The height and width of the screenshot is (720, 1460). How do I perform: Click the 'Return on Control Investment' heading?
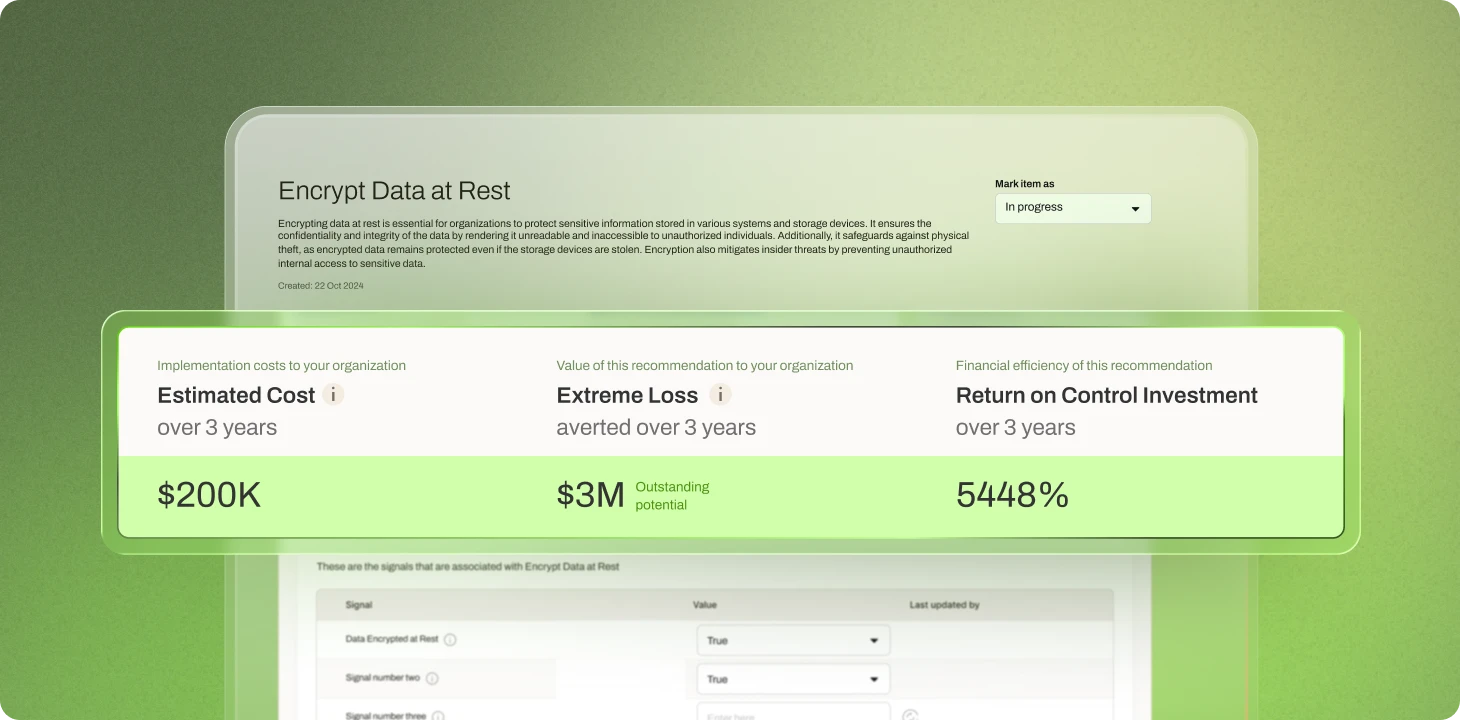[x=1106, y=395]
